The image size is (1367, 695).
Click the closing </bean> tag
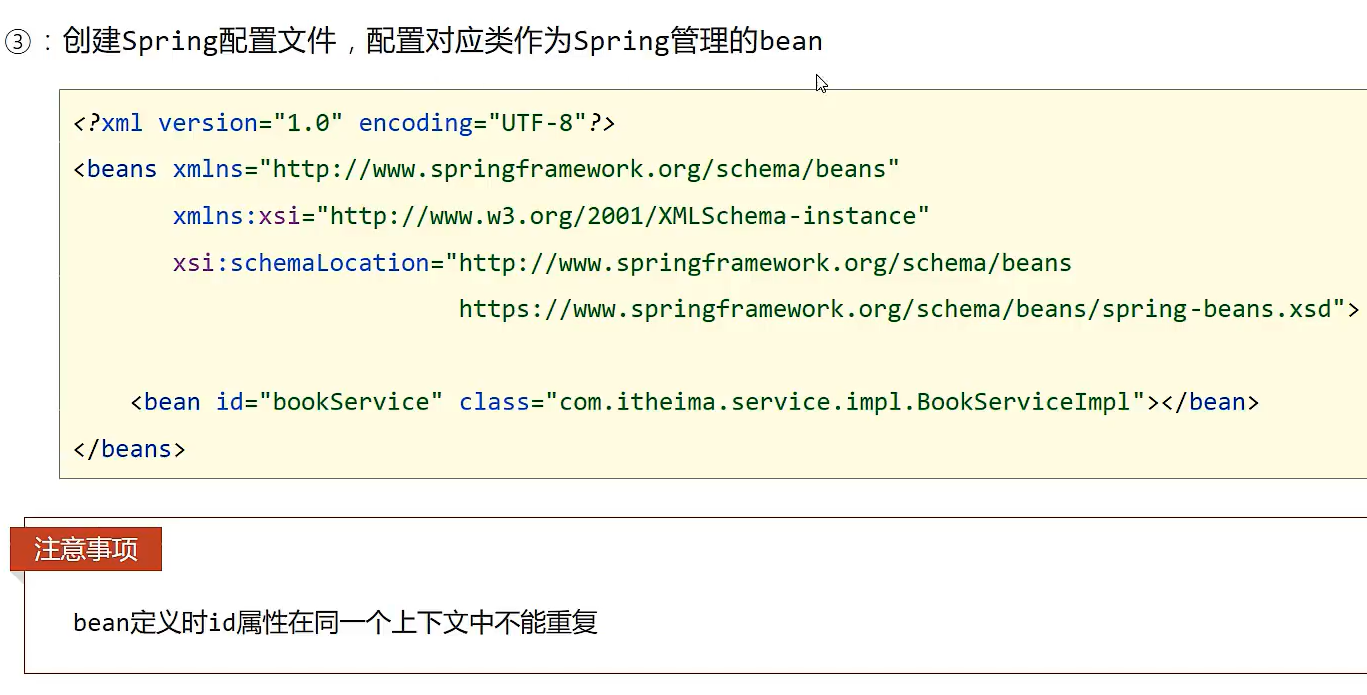coord(1210,402)
